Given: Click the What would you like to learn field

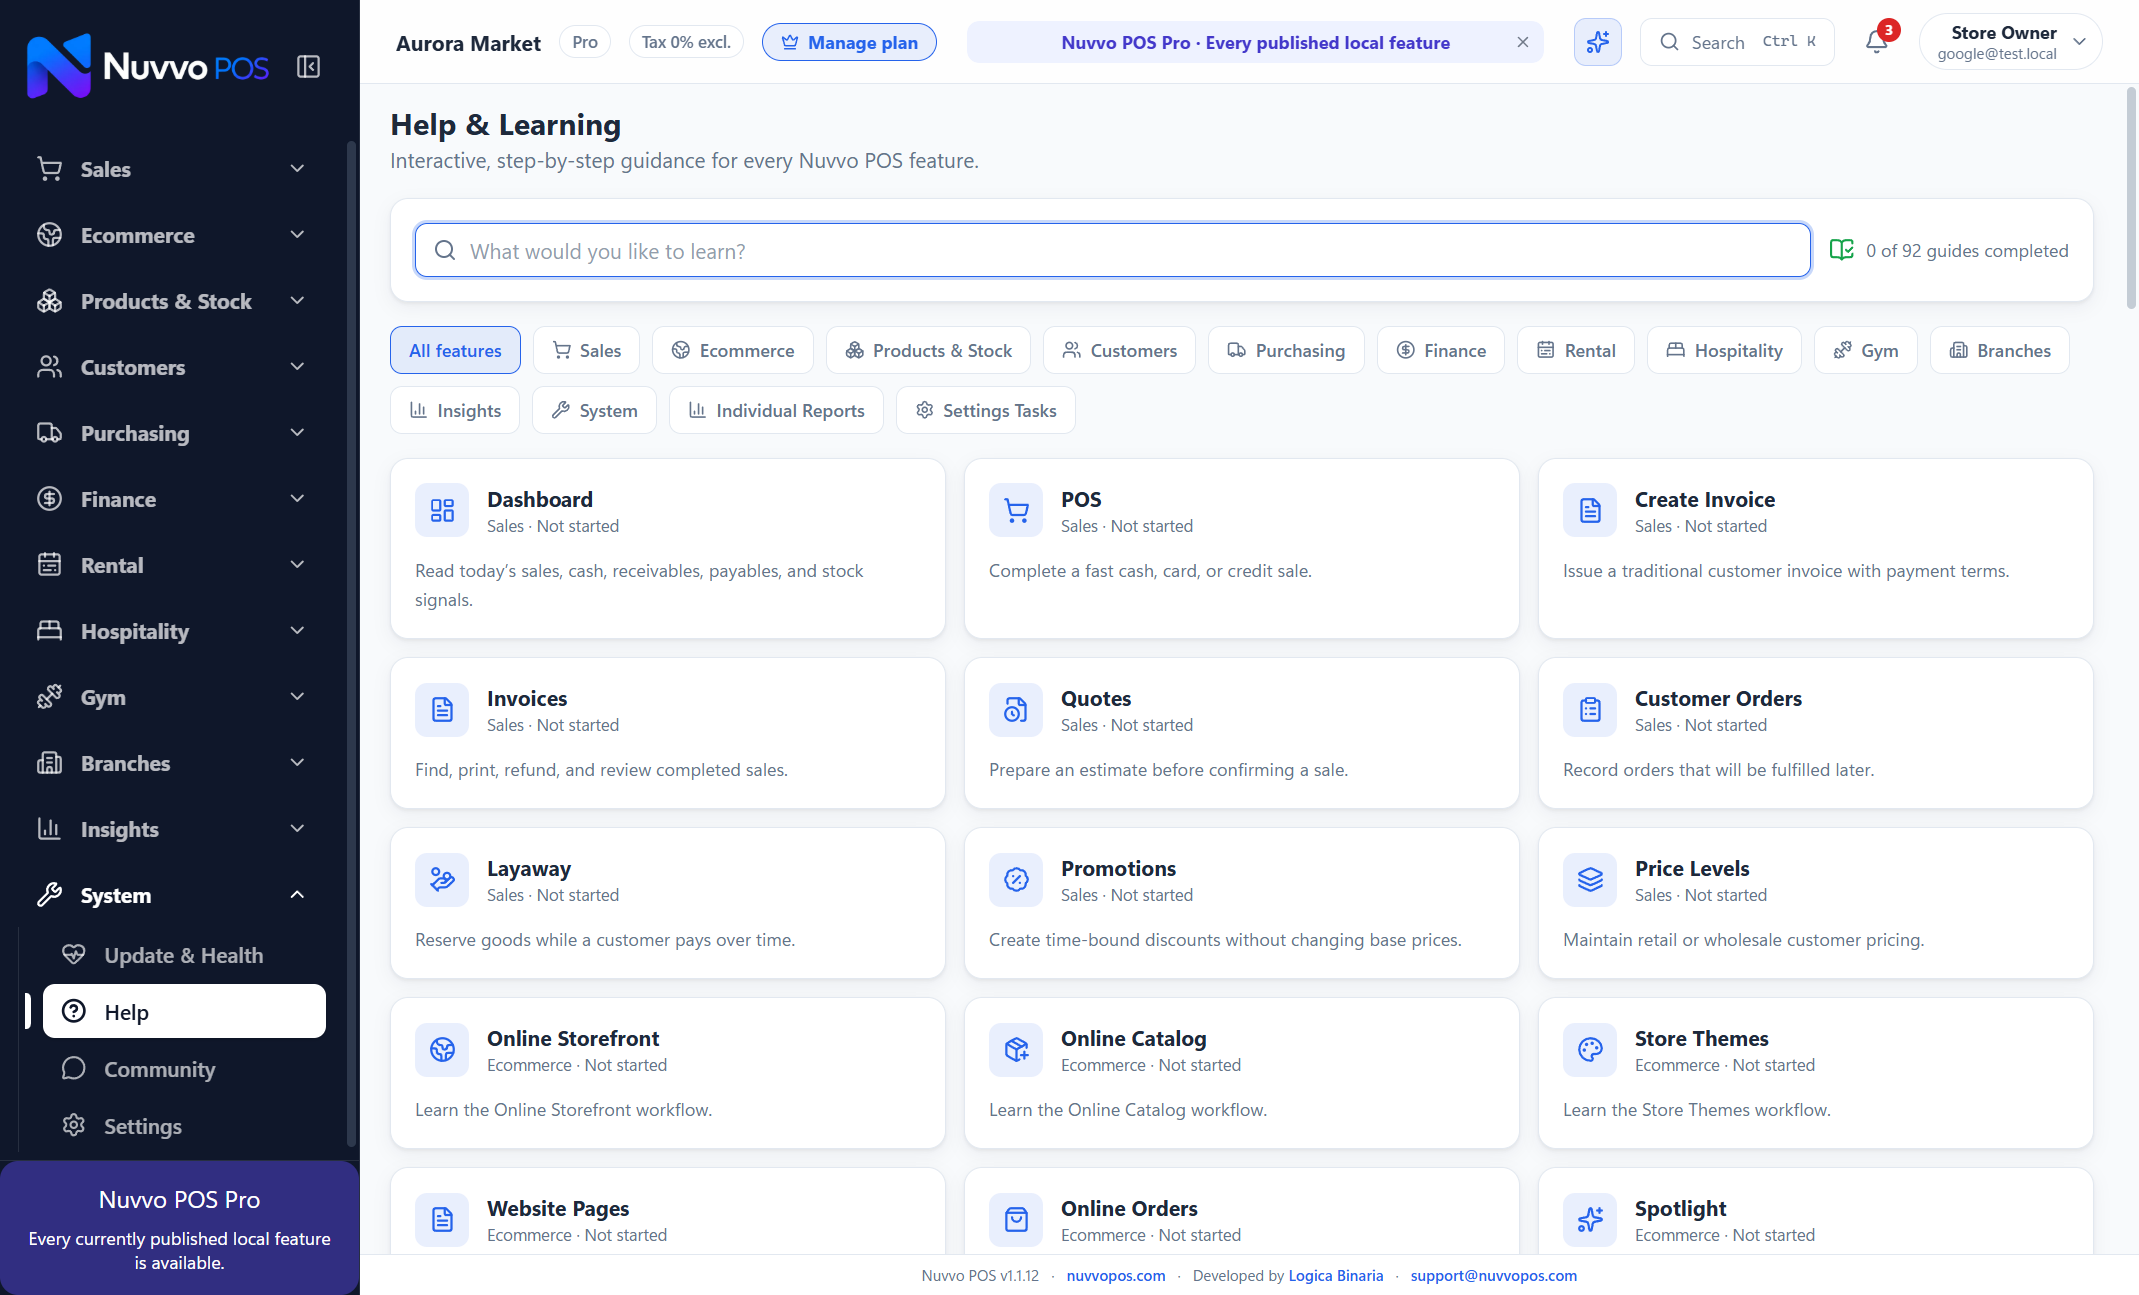Looking at the screenshot, I should 1112,250.
